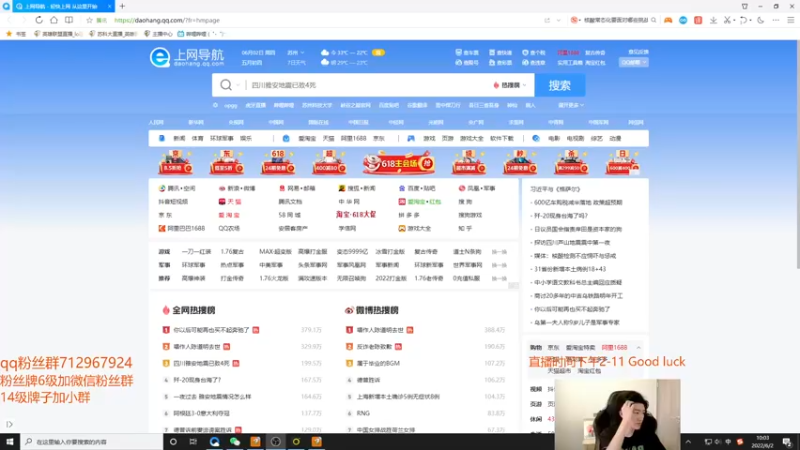Open news headline F-20现身台海了吗?

point(561,216)
